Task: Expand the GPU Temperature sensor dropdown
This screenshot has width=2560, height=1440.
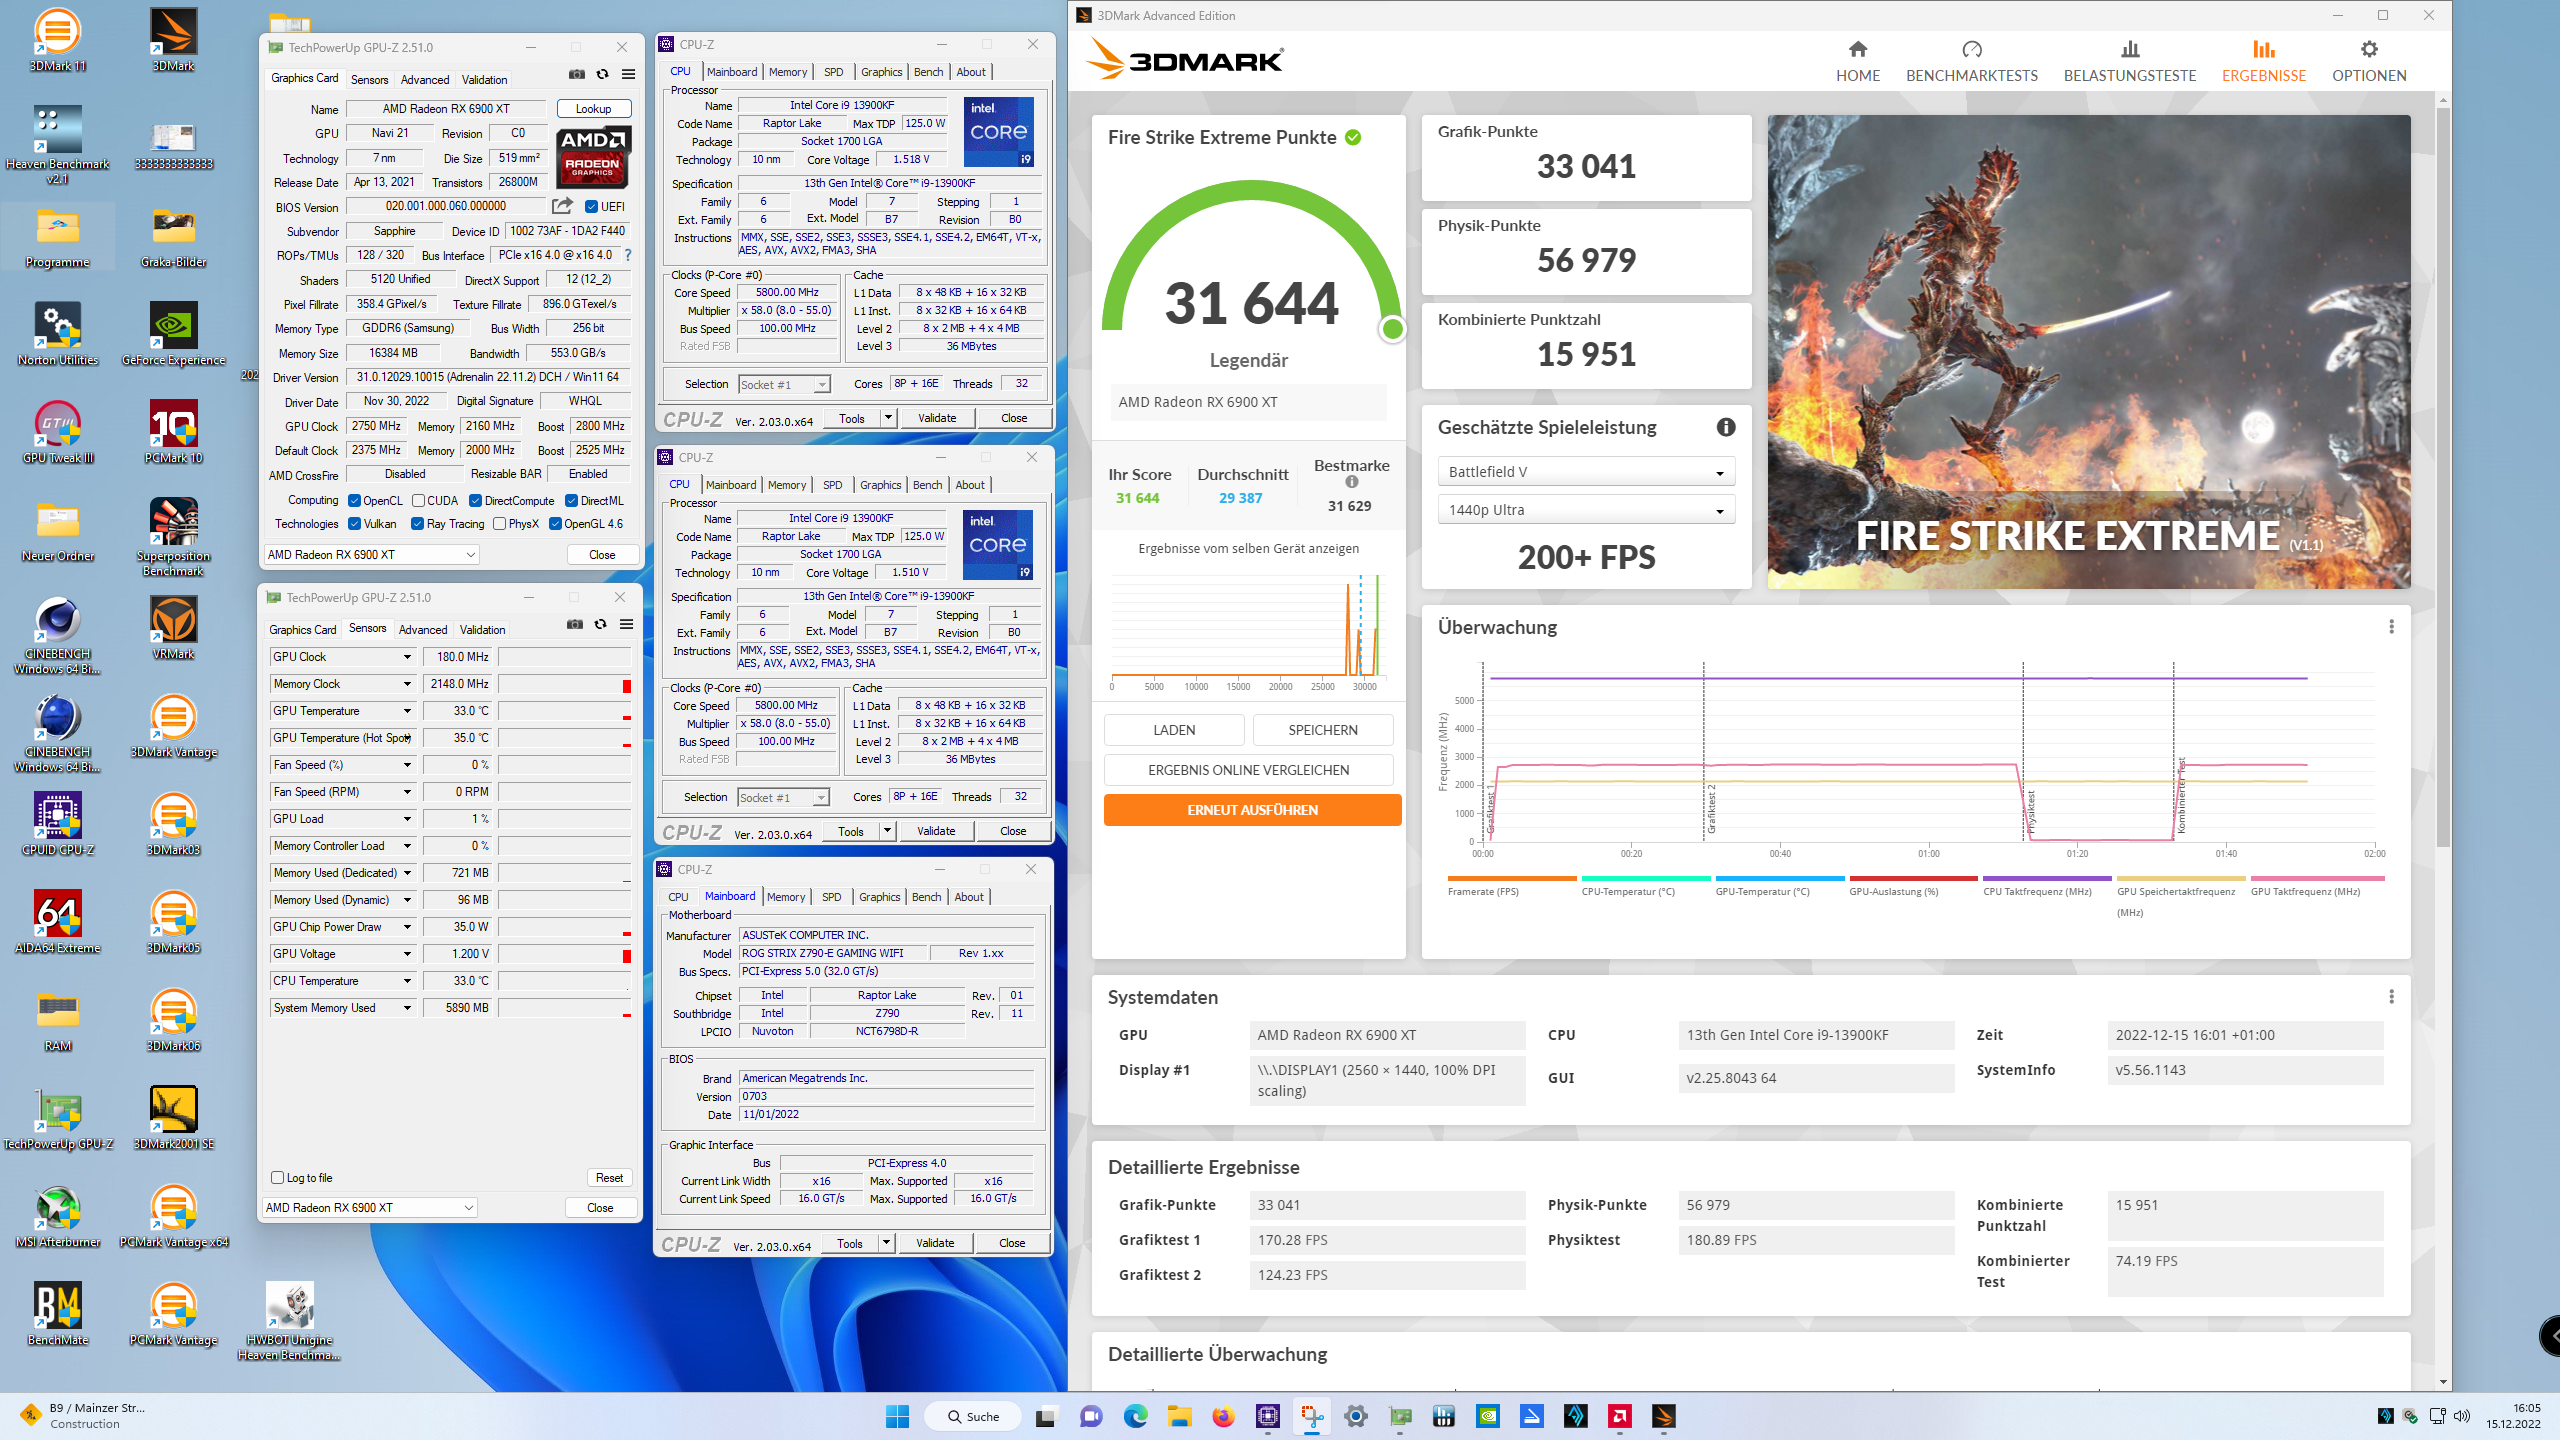Action: click(407, 711)
